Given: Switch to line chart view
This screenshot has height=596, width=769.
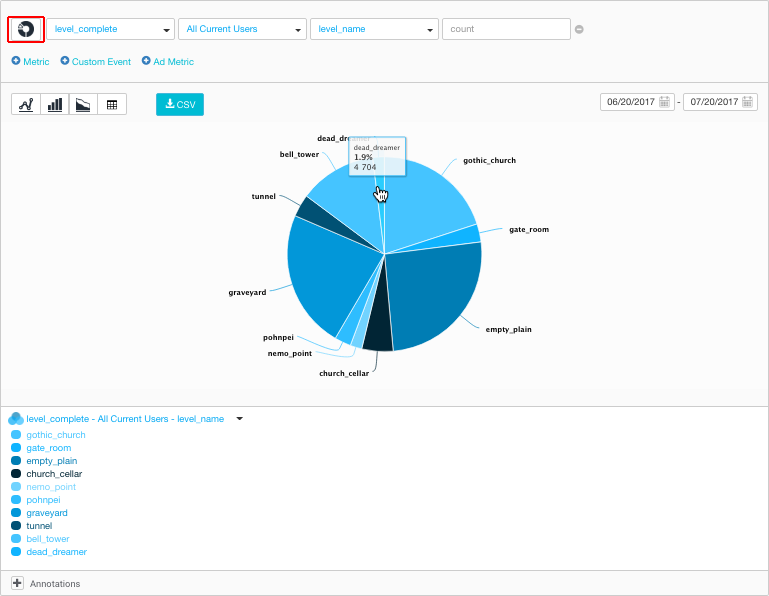Looking at the screenshot, I should (26, 104).
